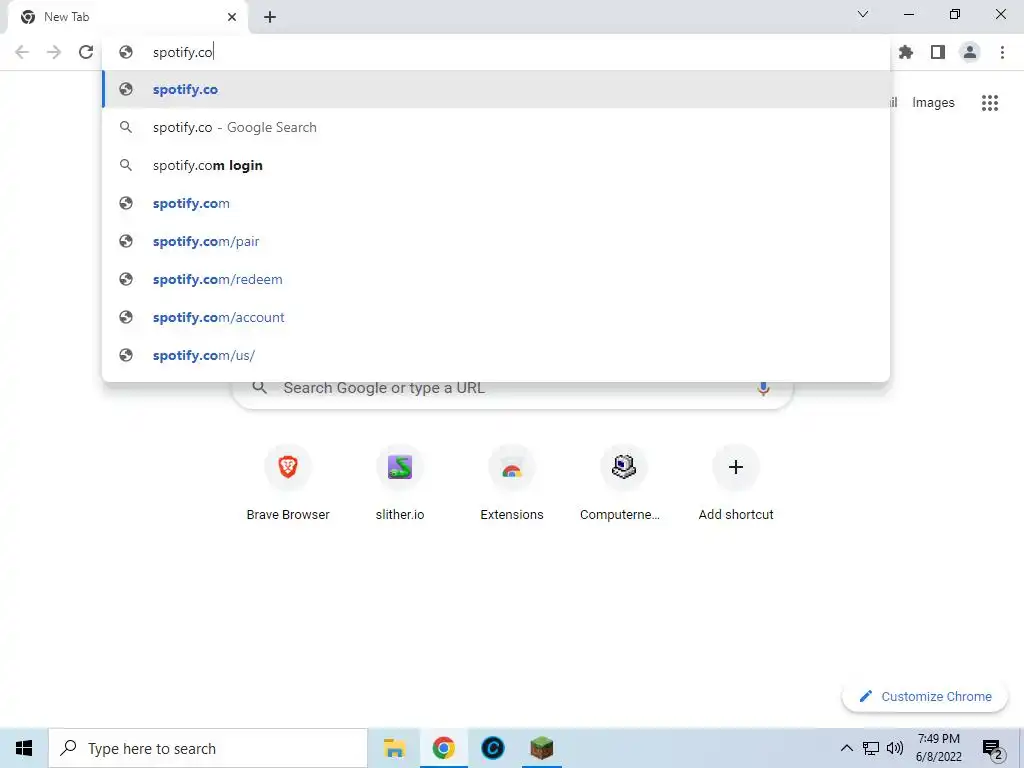
Task: Open the Extensions shortcut tile
Action: (512, 485)
